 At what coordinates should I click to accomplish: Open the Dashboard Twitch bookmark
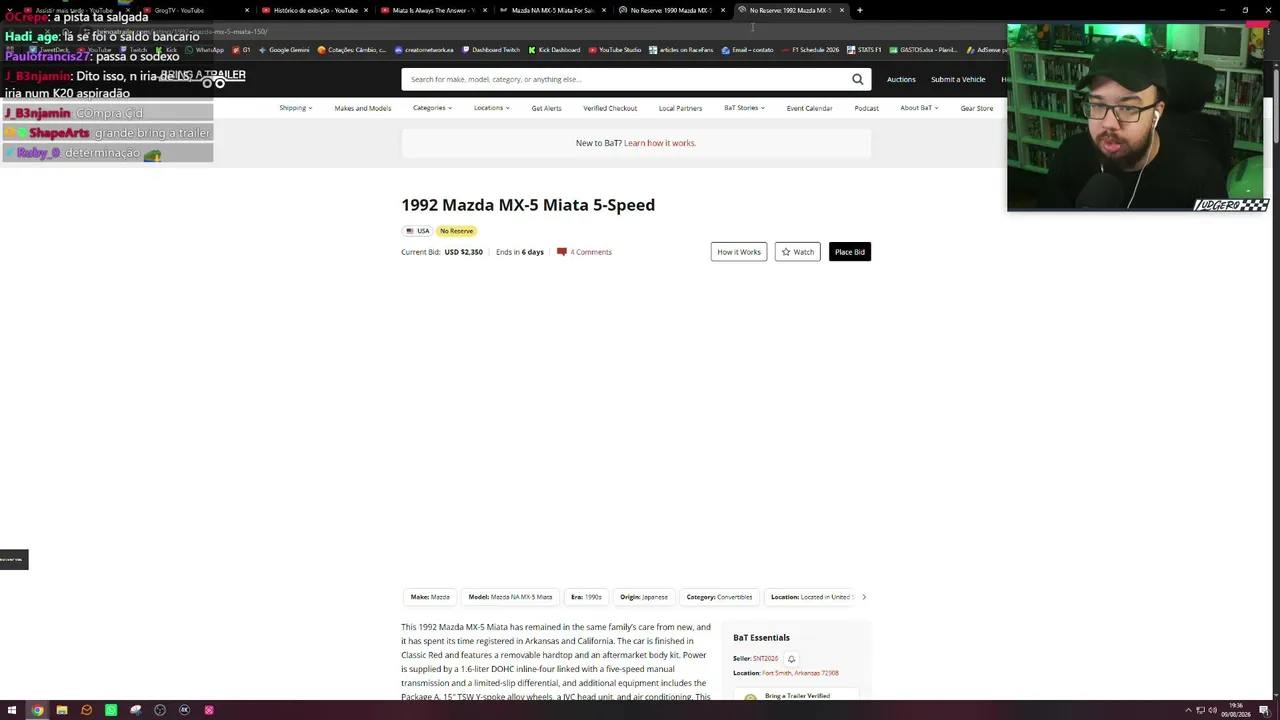[x=491, y=50]
